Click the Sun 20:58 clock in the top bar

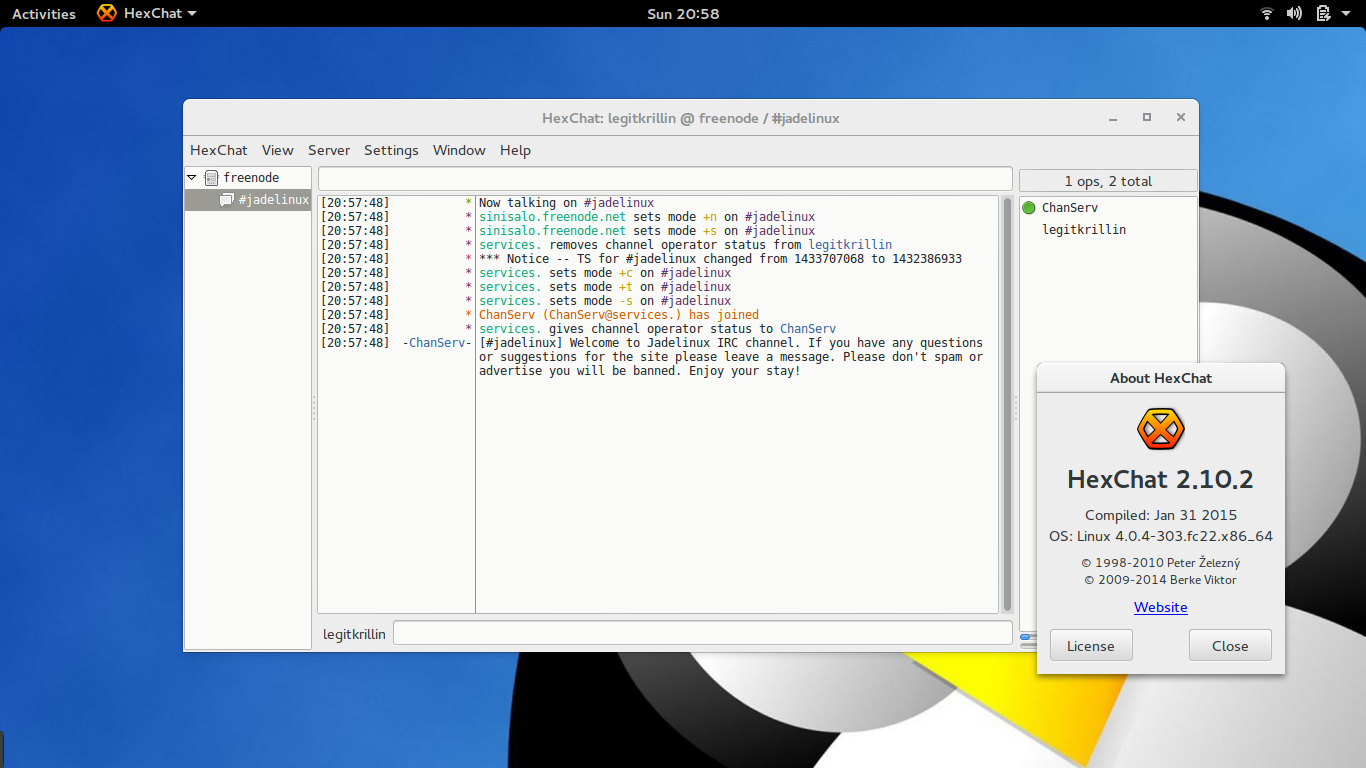(x=683, y=14)
